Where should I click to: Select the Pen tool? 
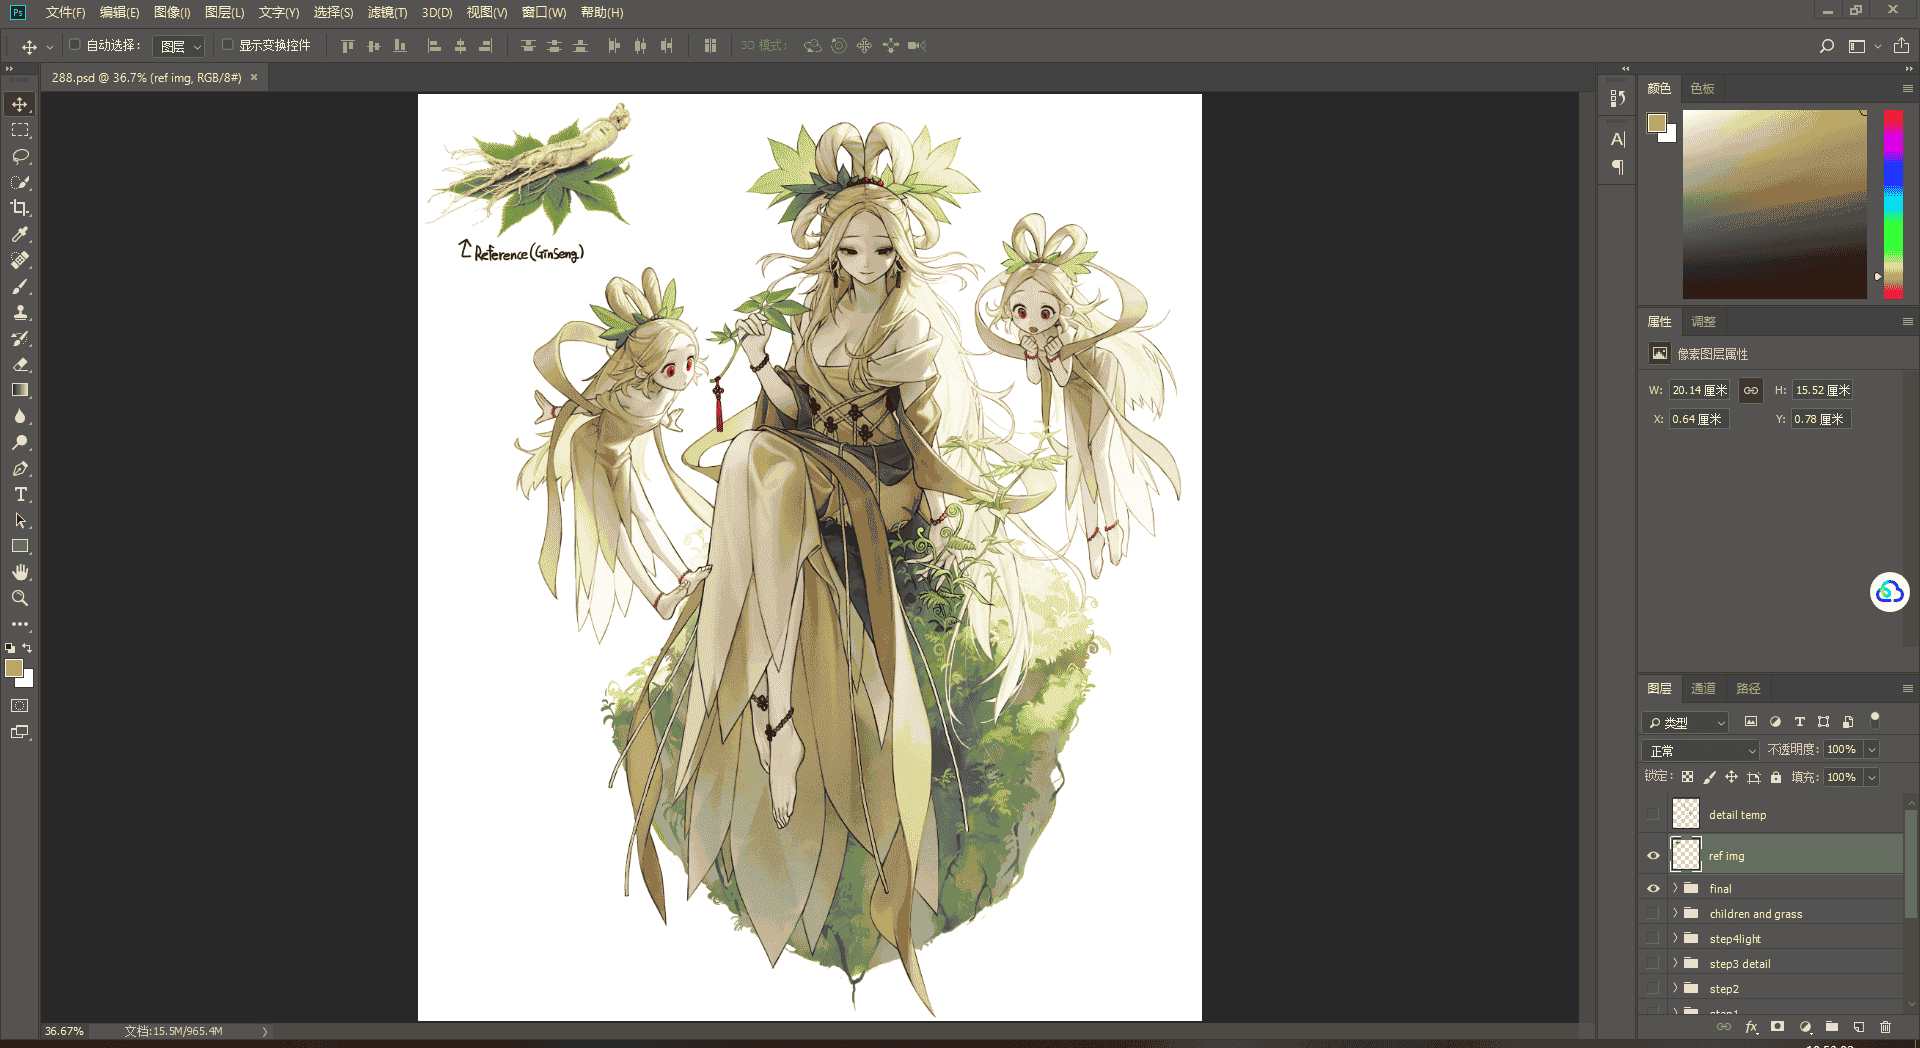[x=20, y=468]
